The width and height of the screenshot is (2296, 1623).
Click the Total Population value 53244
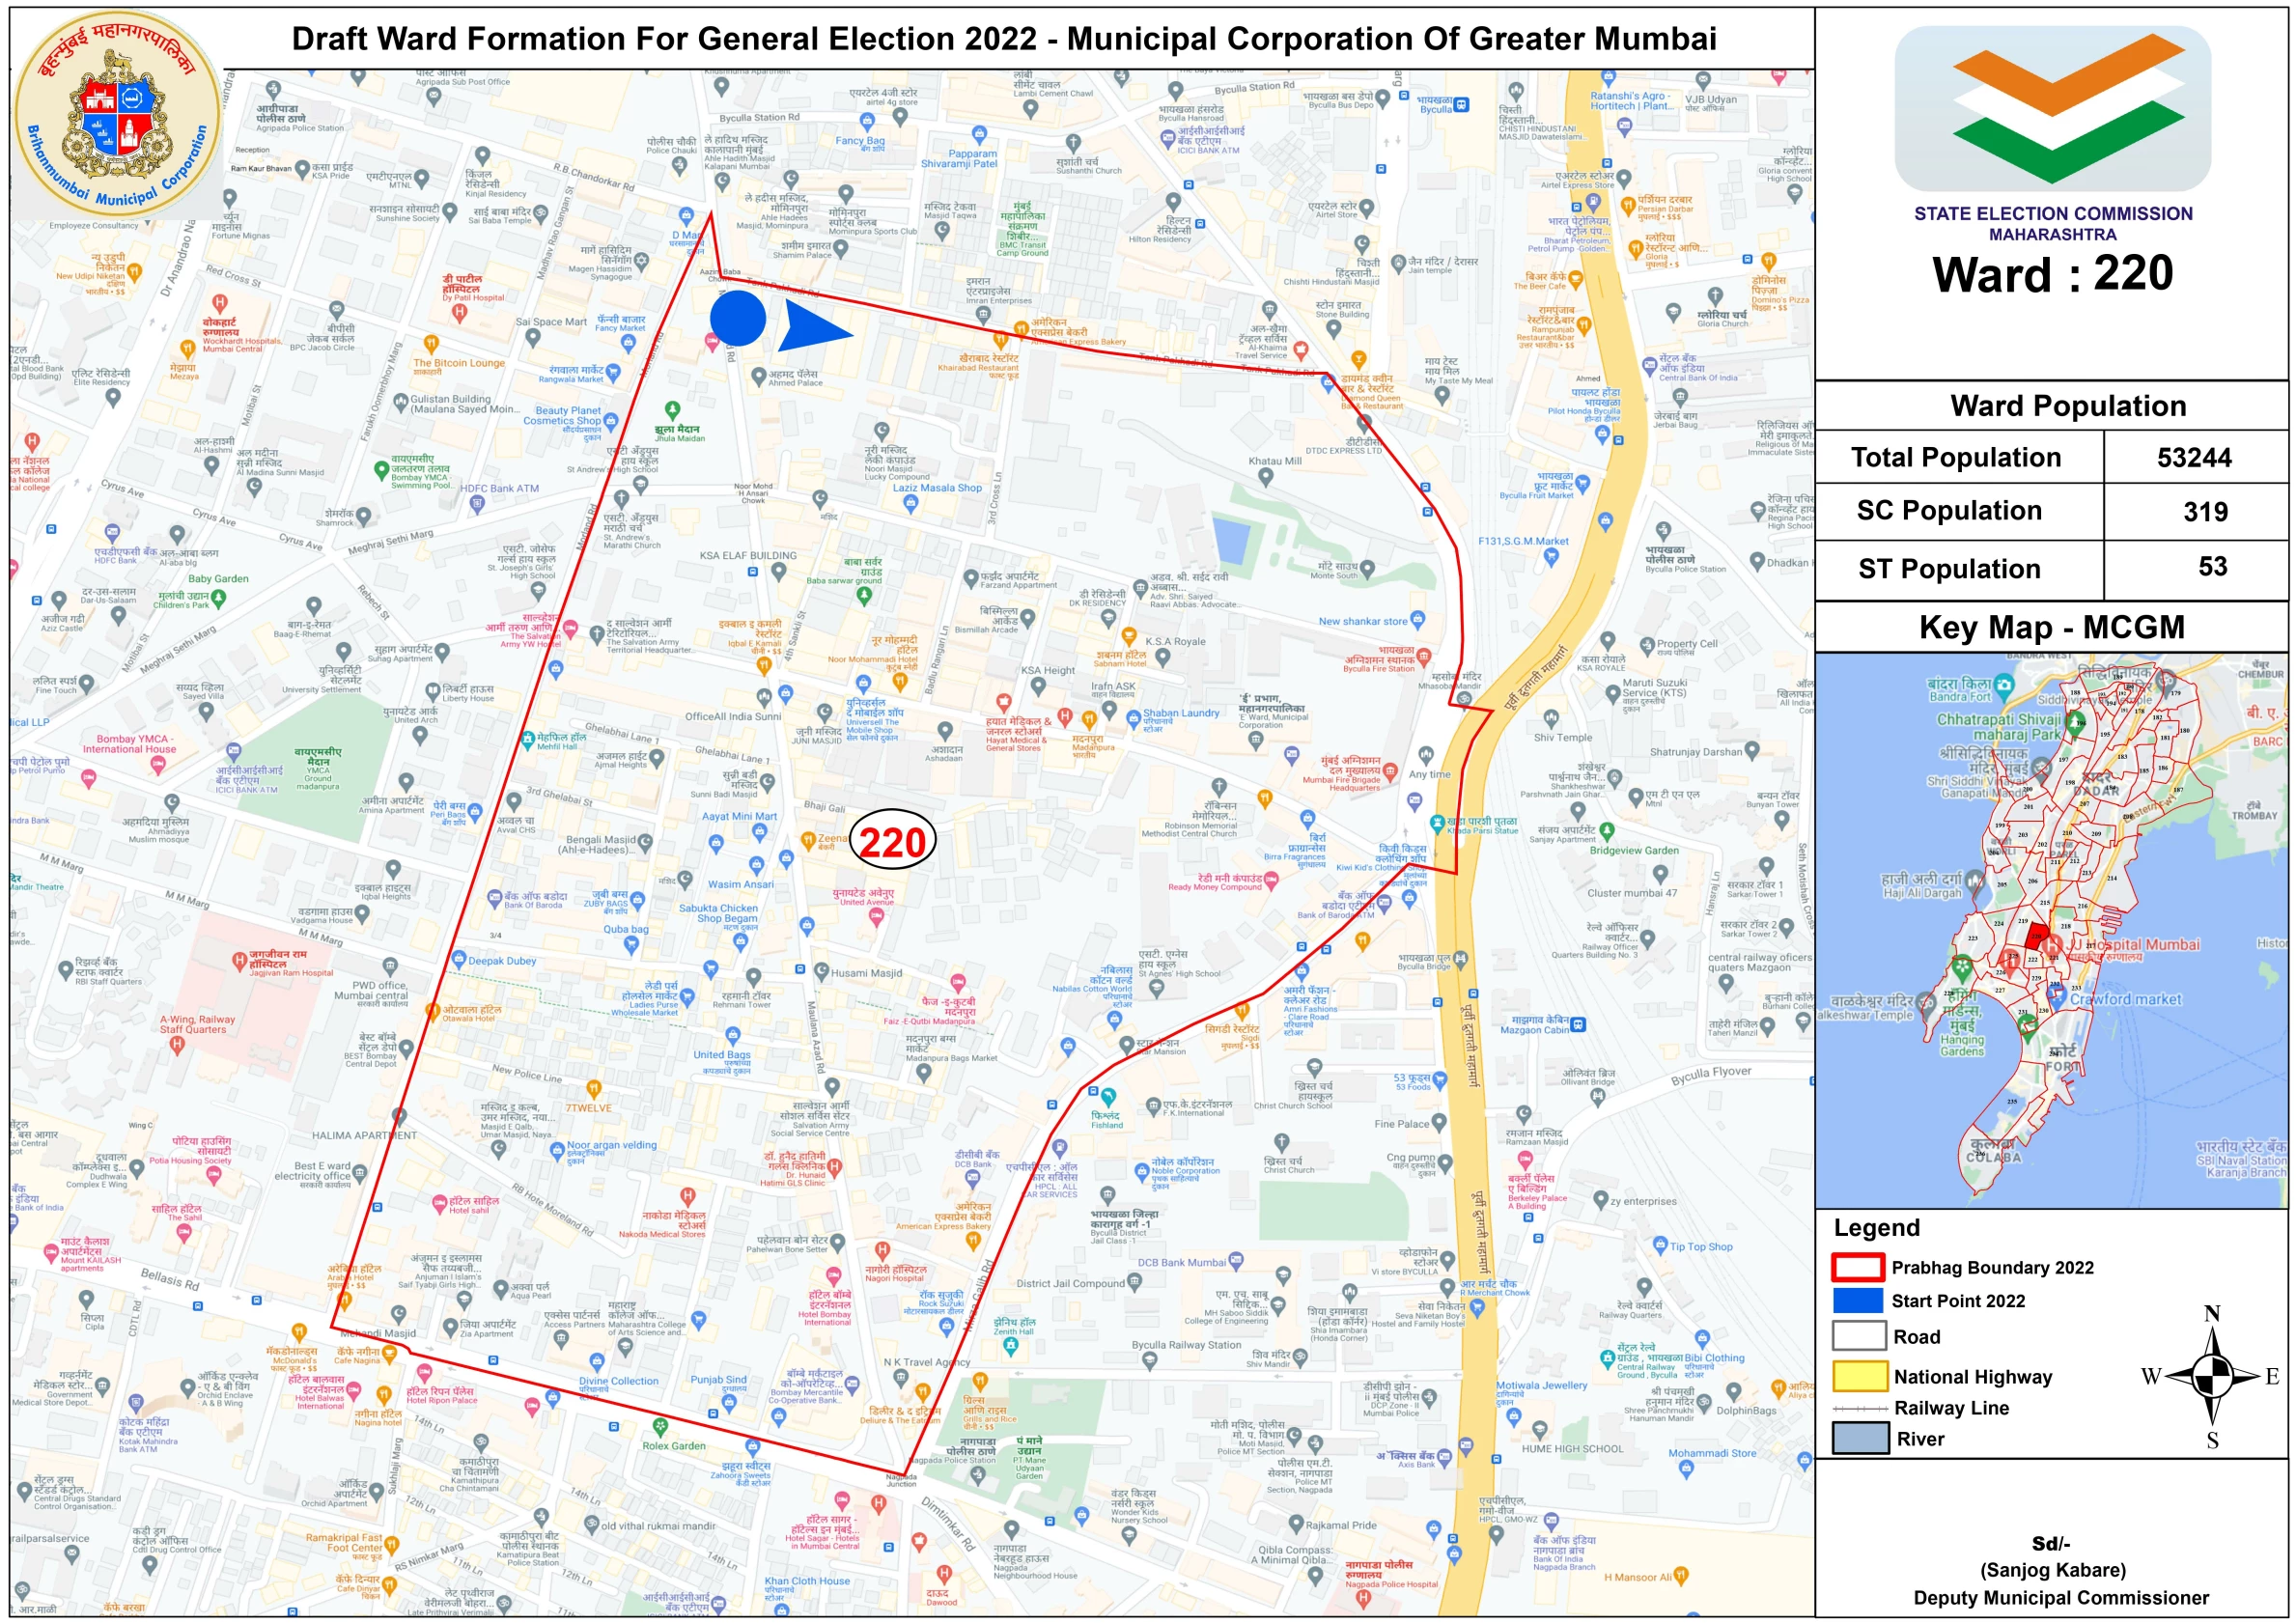coord(2193,458)
